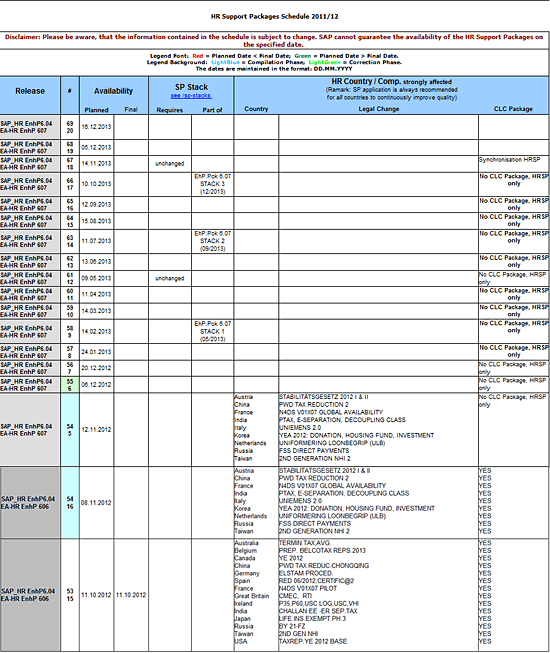This screenshot has height=653, width=550.
Task: Select the TERMIN.TAX,AVG. legal change
Action: click(305, 543)
